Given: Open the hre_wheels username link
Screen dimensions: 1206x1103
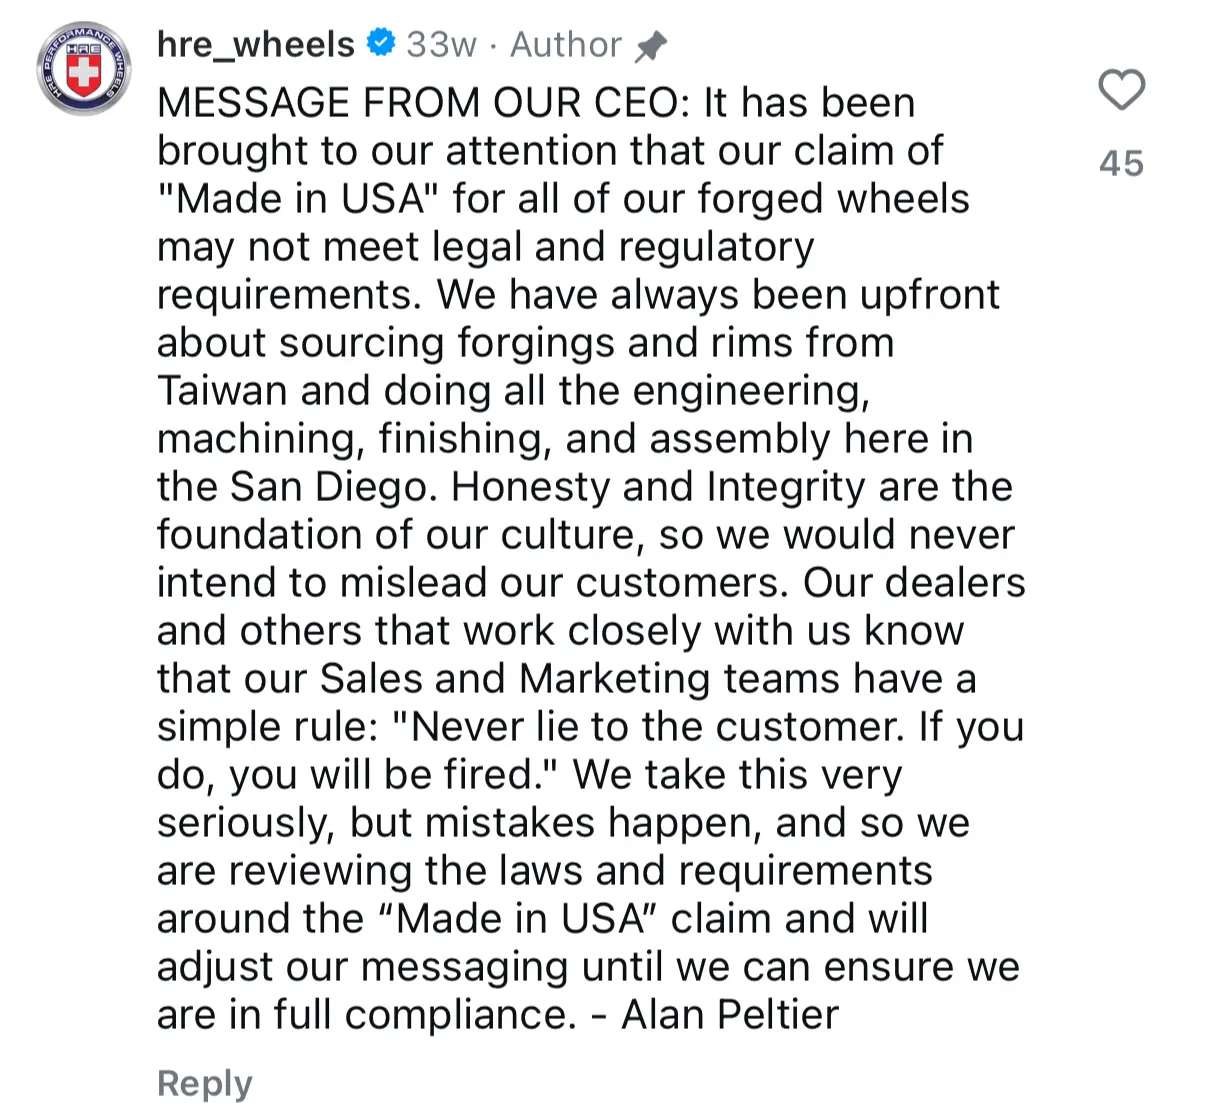Looking at the screenshot, I should (x=256, y=45).
